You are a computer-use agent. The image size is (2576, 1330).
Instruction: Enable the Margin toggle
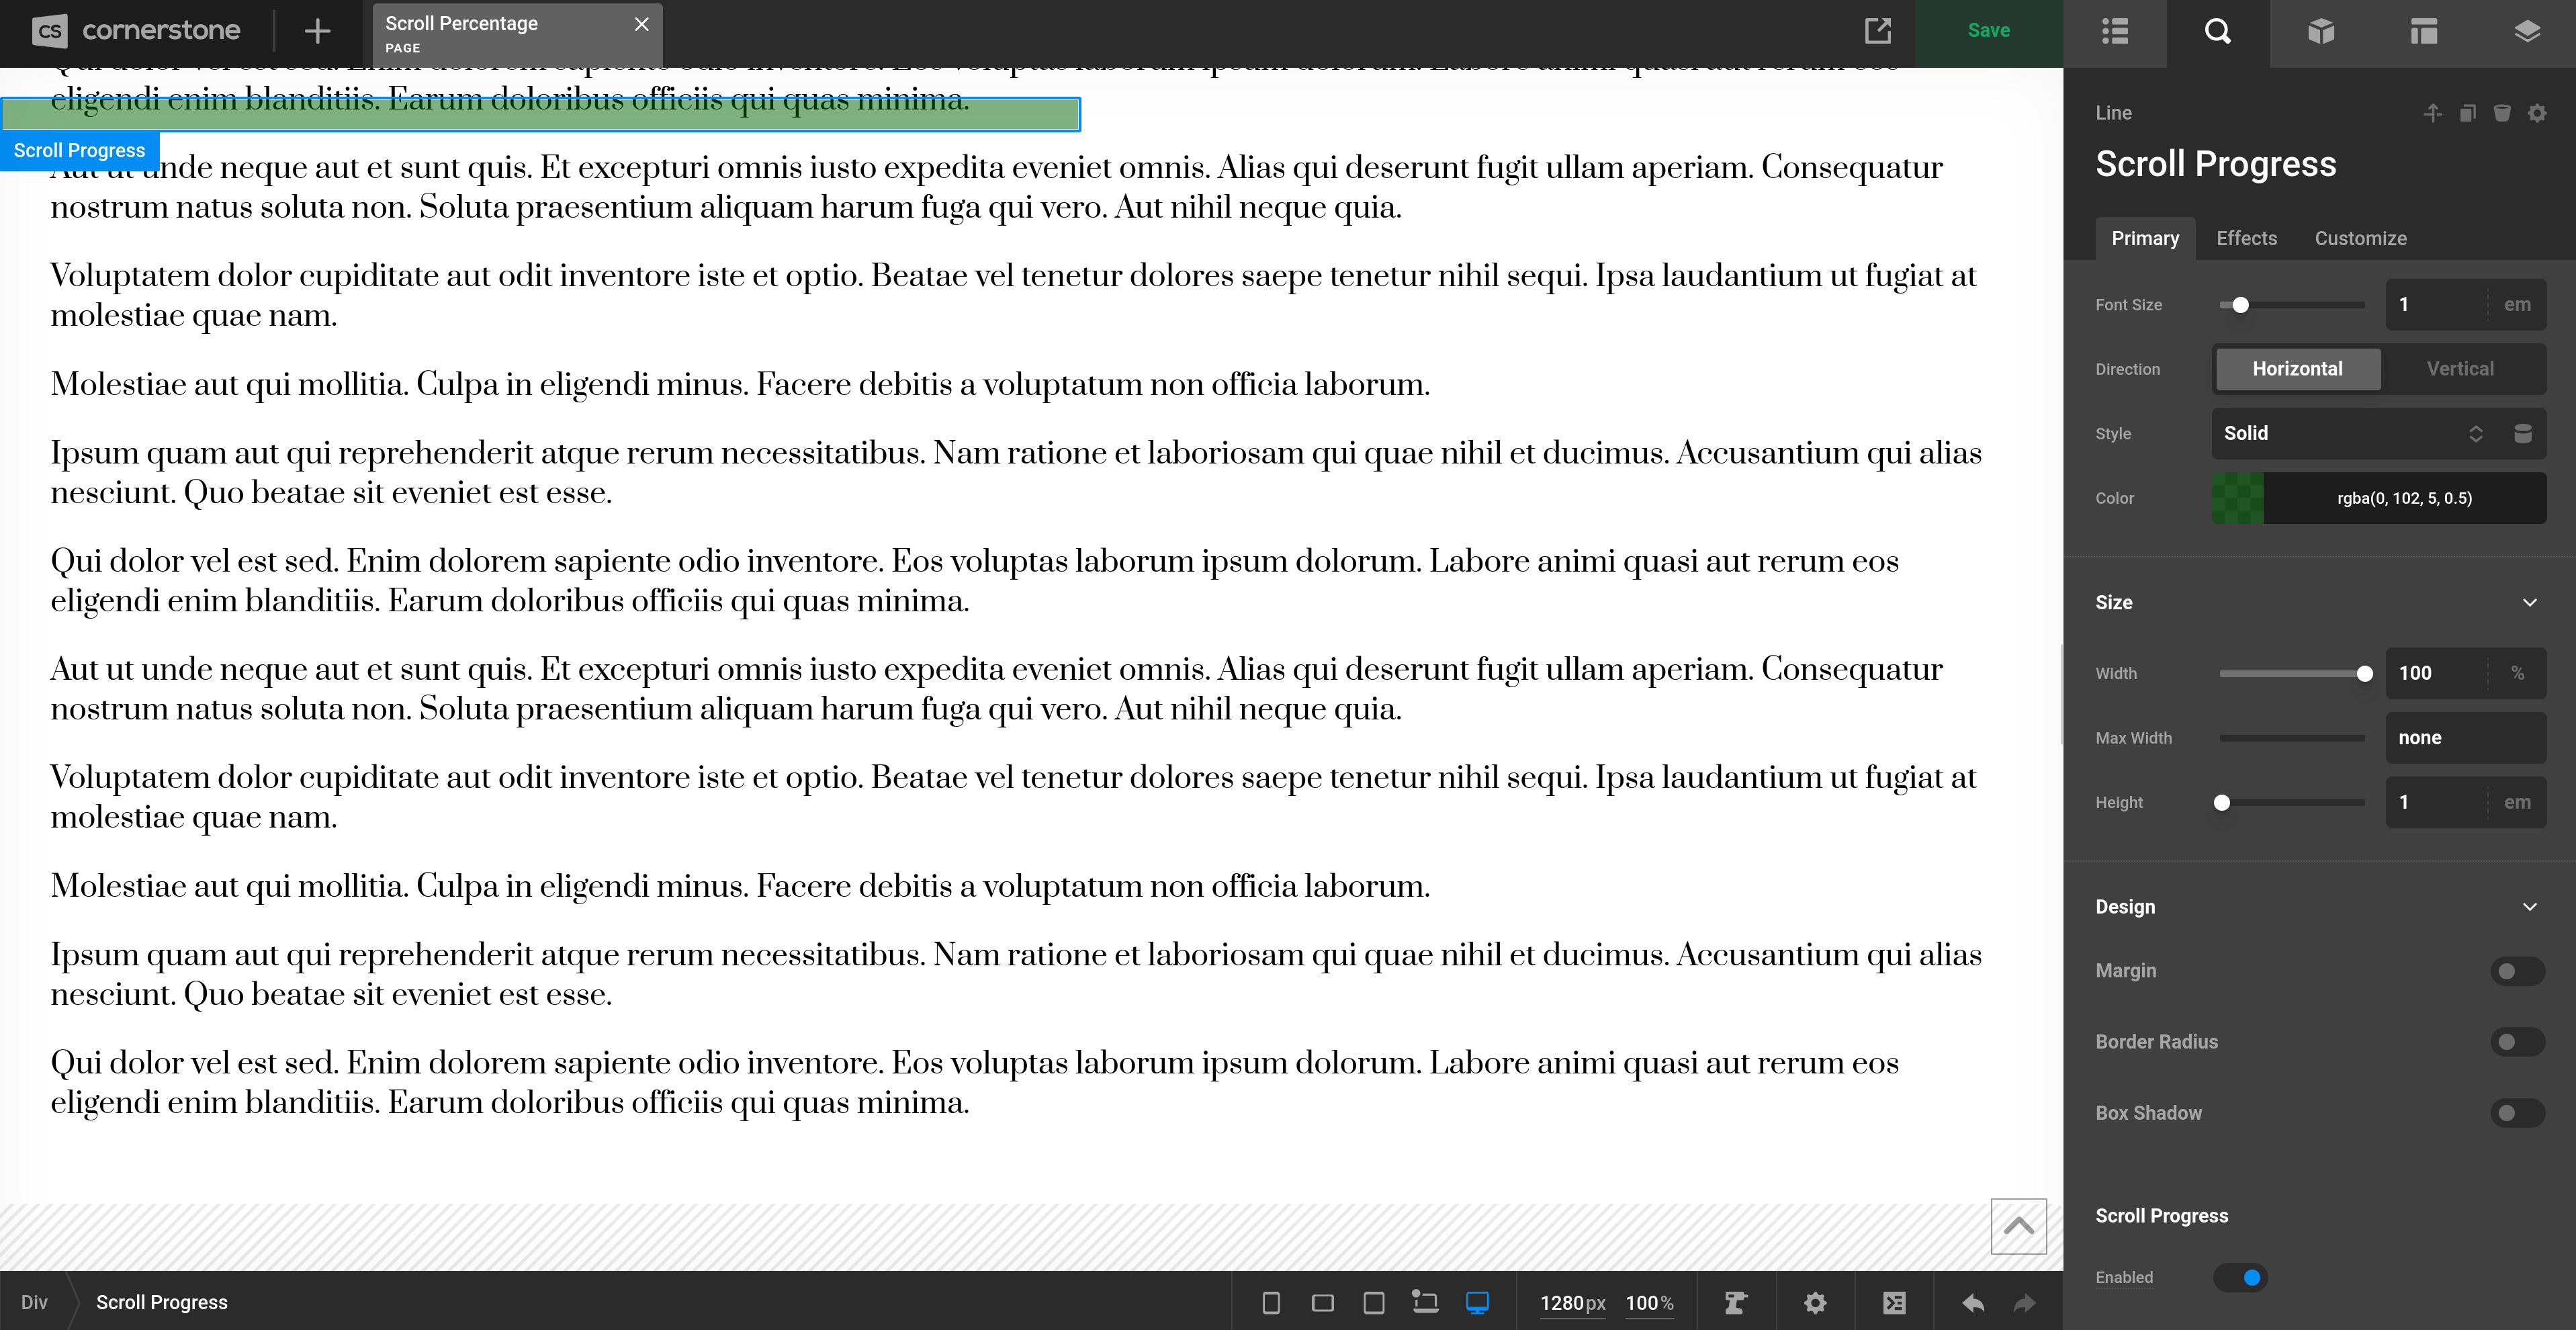[2517, 971]
